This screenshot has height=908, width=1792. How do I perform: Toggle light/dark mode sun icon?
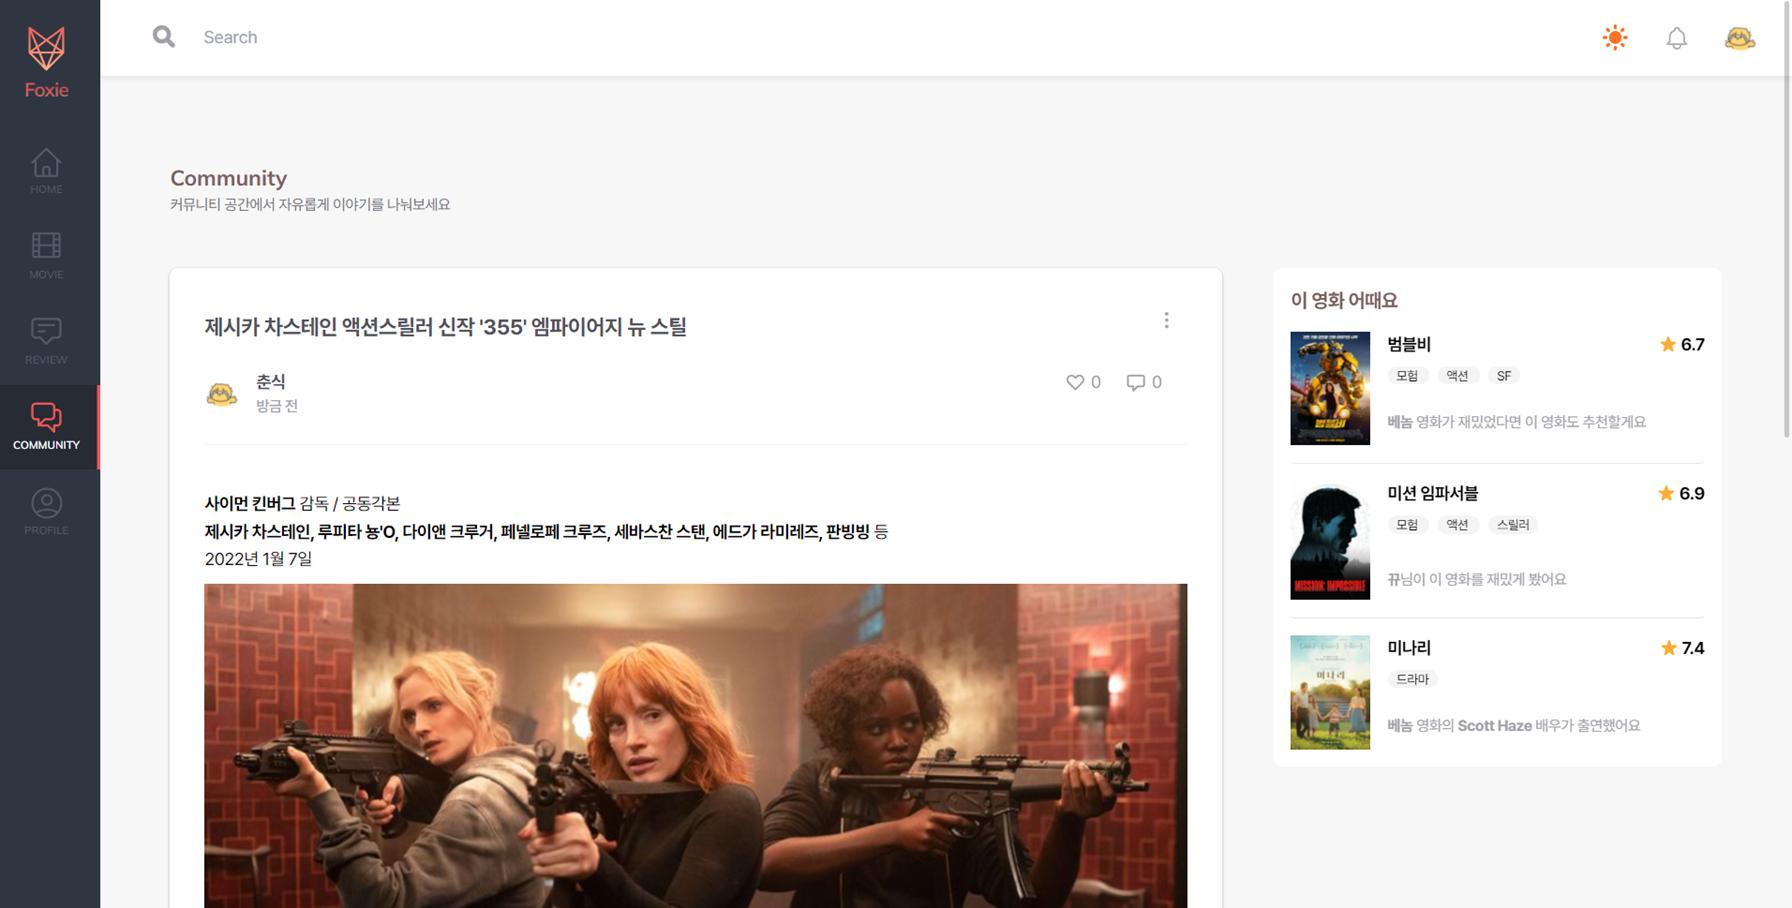1615,38
